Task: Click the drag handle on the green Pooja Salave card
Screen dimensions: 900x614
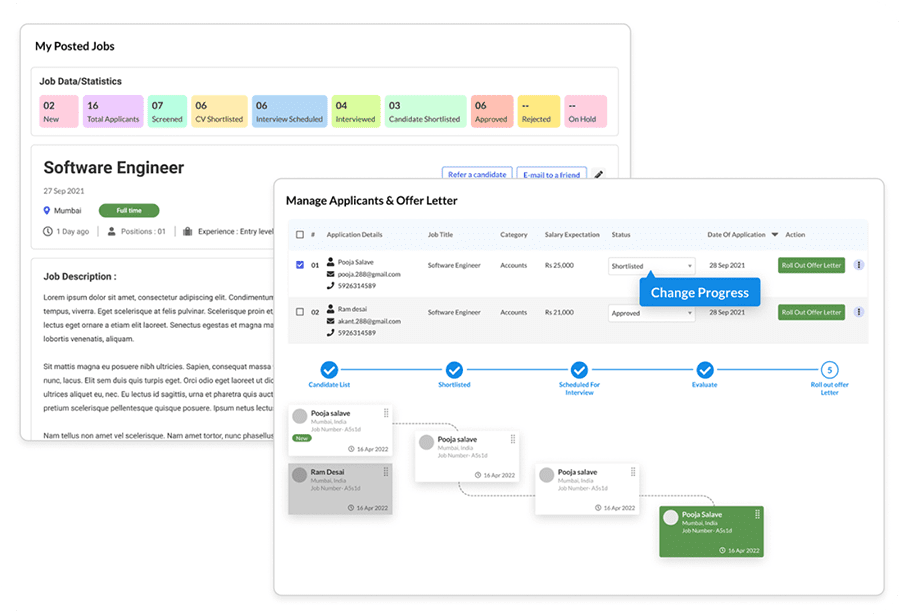Action: (x=757, y=514)
